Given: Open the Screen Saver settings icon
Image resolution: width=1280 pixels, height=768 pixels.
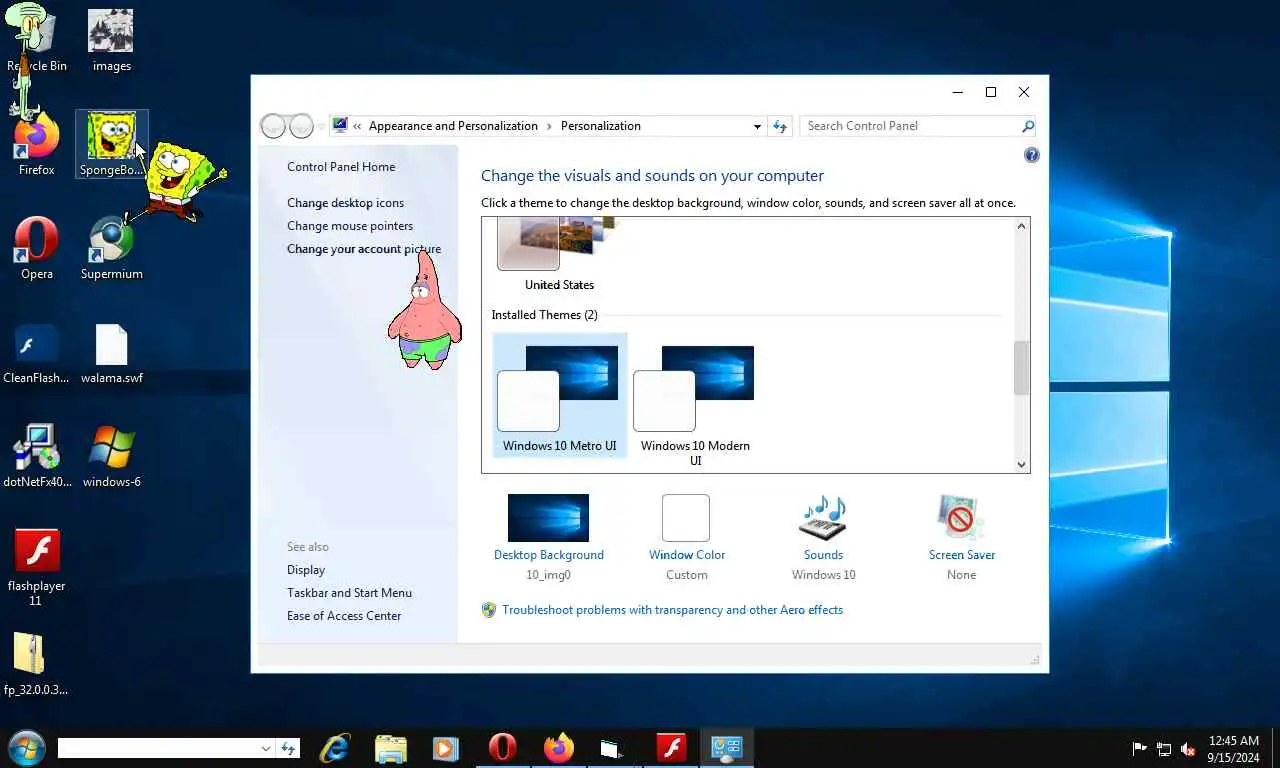Looking at the screenshot, I should pos(961,519).
